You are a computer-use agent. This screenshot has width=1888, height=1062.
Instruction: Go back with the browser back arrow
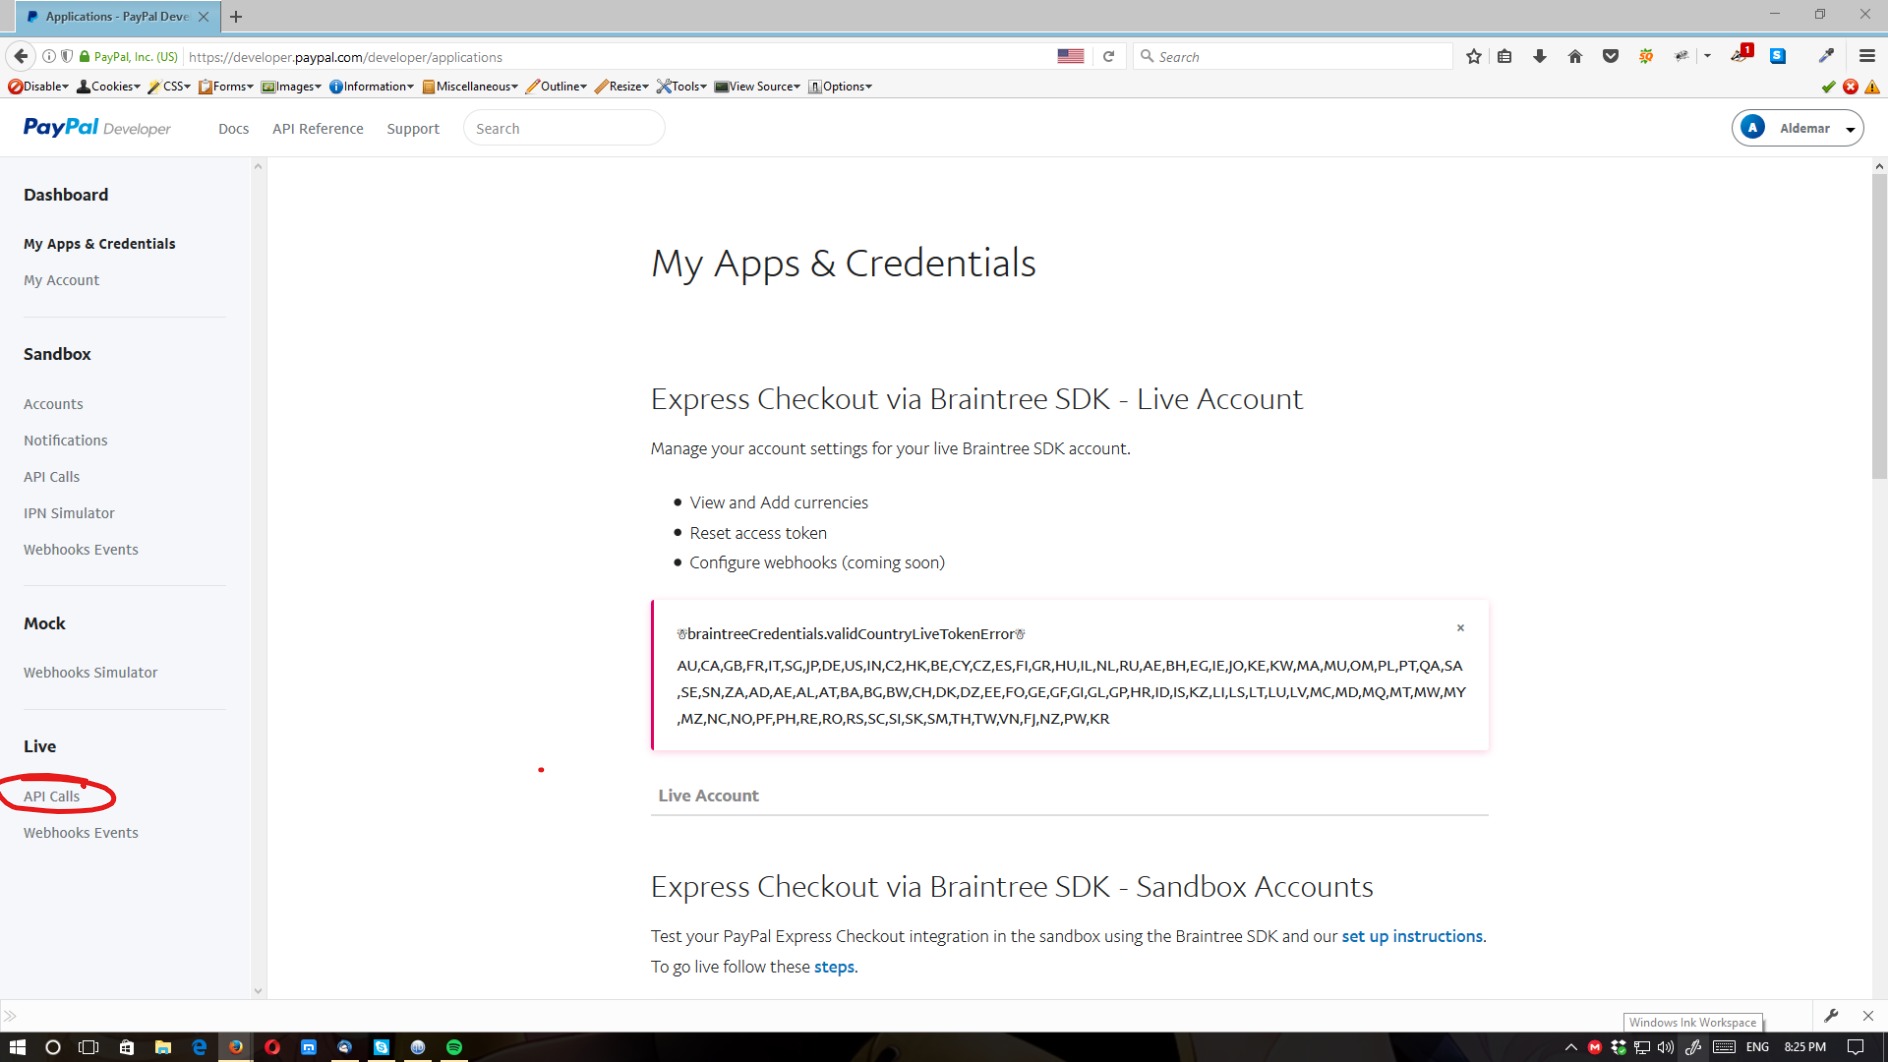(21, 57)
